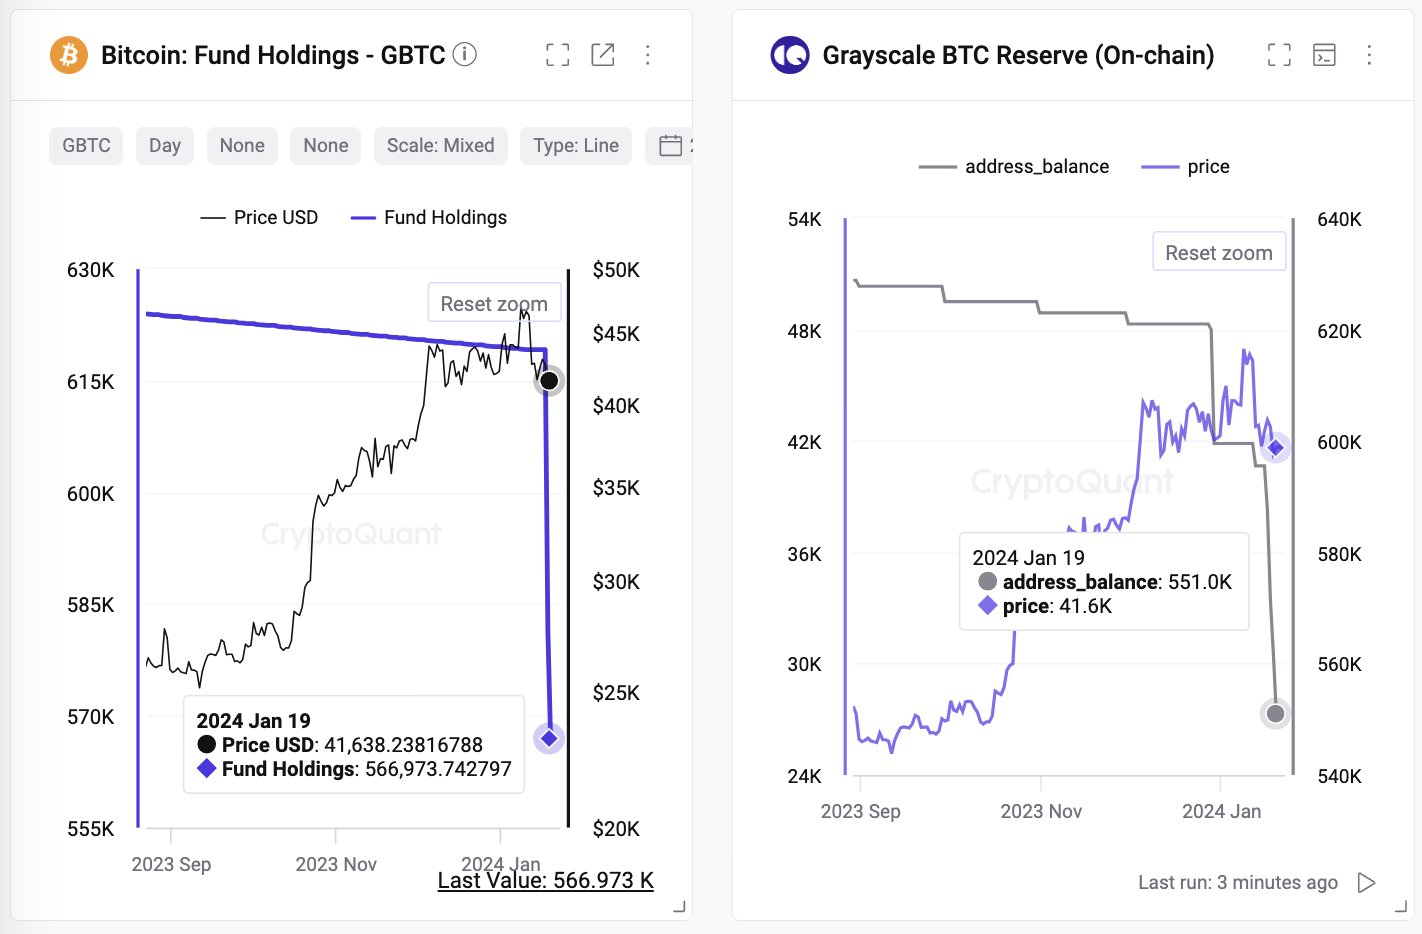Click Reset zoom on the Grayscale reserve chart

click(1219, 251)
